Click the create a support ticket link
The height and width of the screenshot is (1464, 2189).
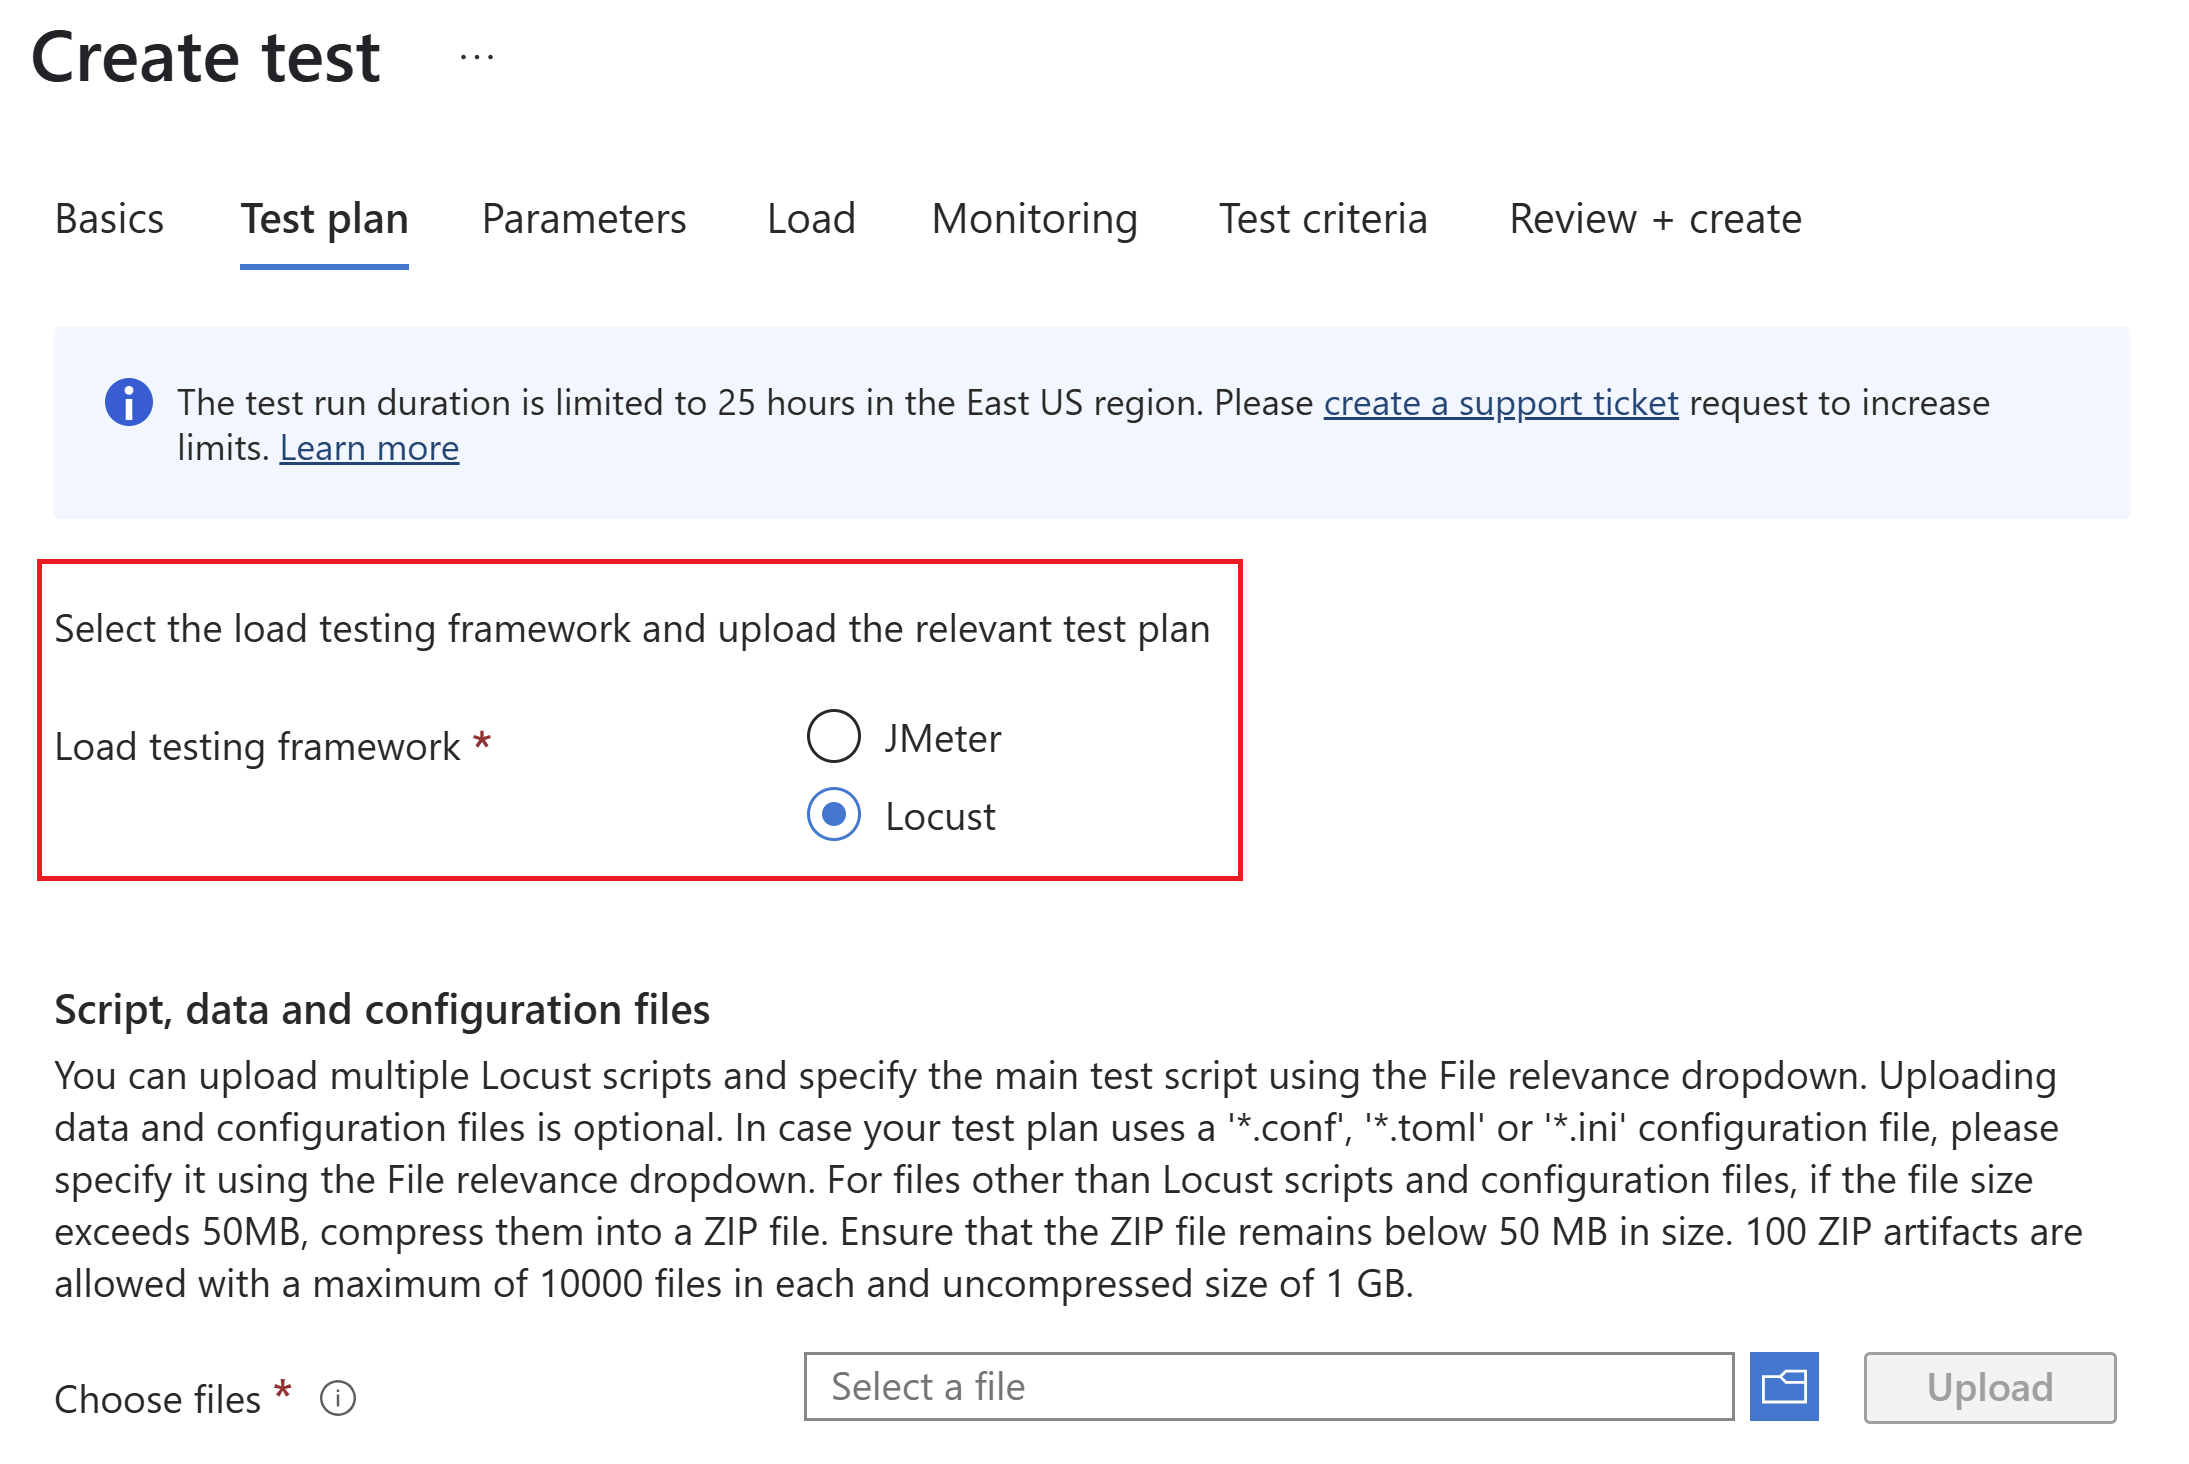pyautogui.click(x=1501, y=403)
